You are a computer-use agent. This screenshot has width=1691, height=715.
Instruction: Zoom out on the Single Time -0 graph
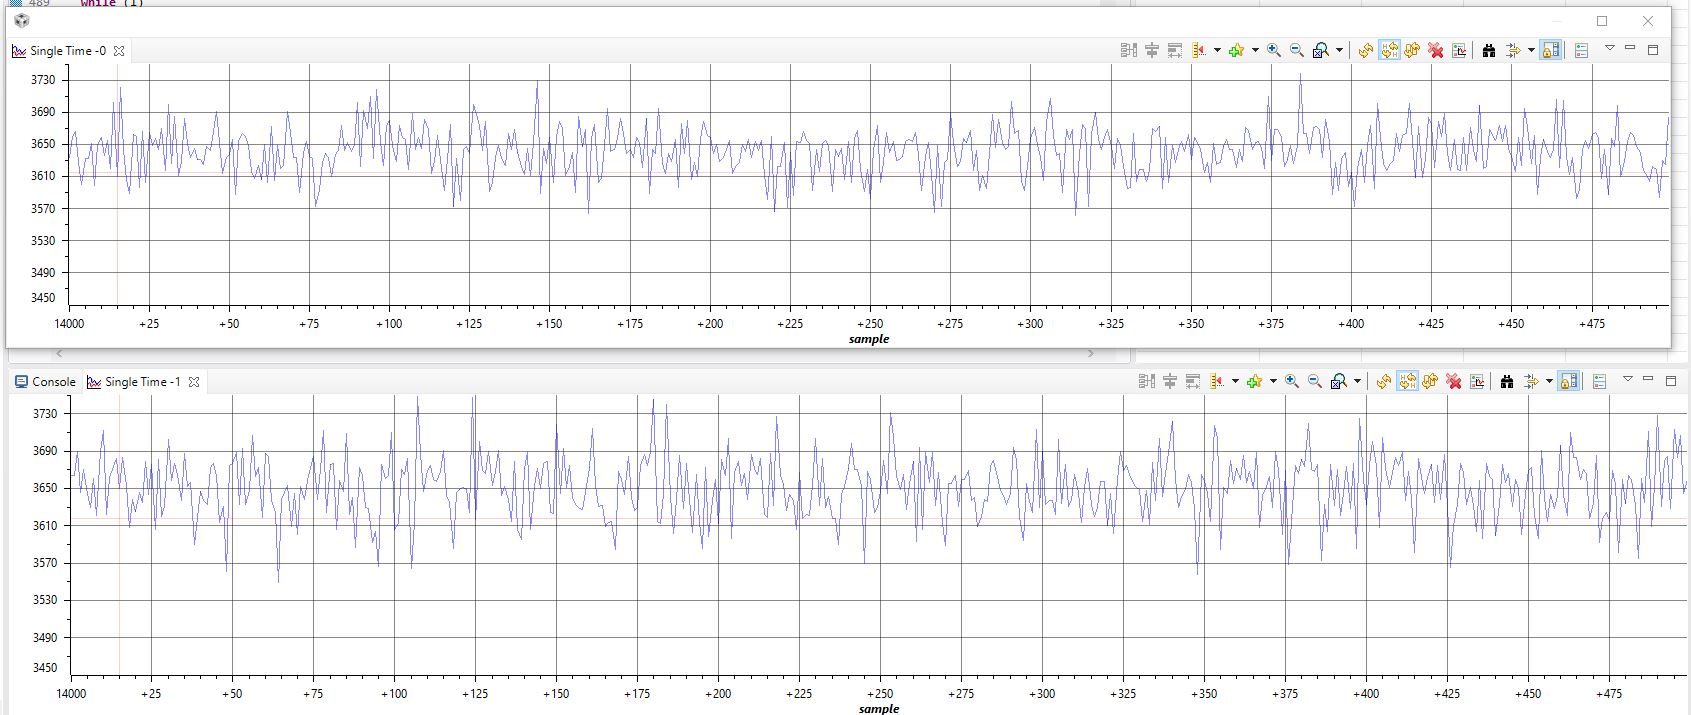(x=1296, y=50)
